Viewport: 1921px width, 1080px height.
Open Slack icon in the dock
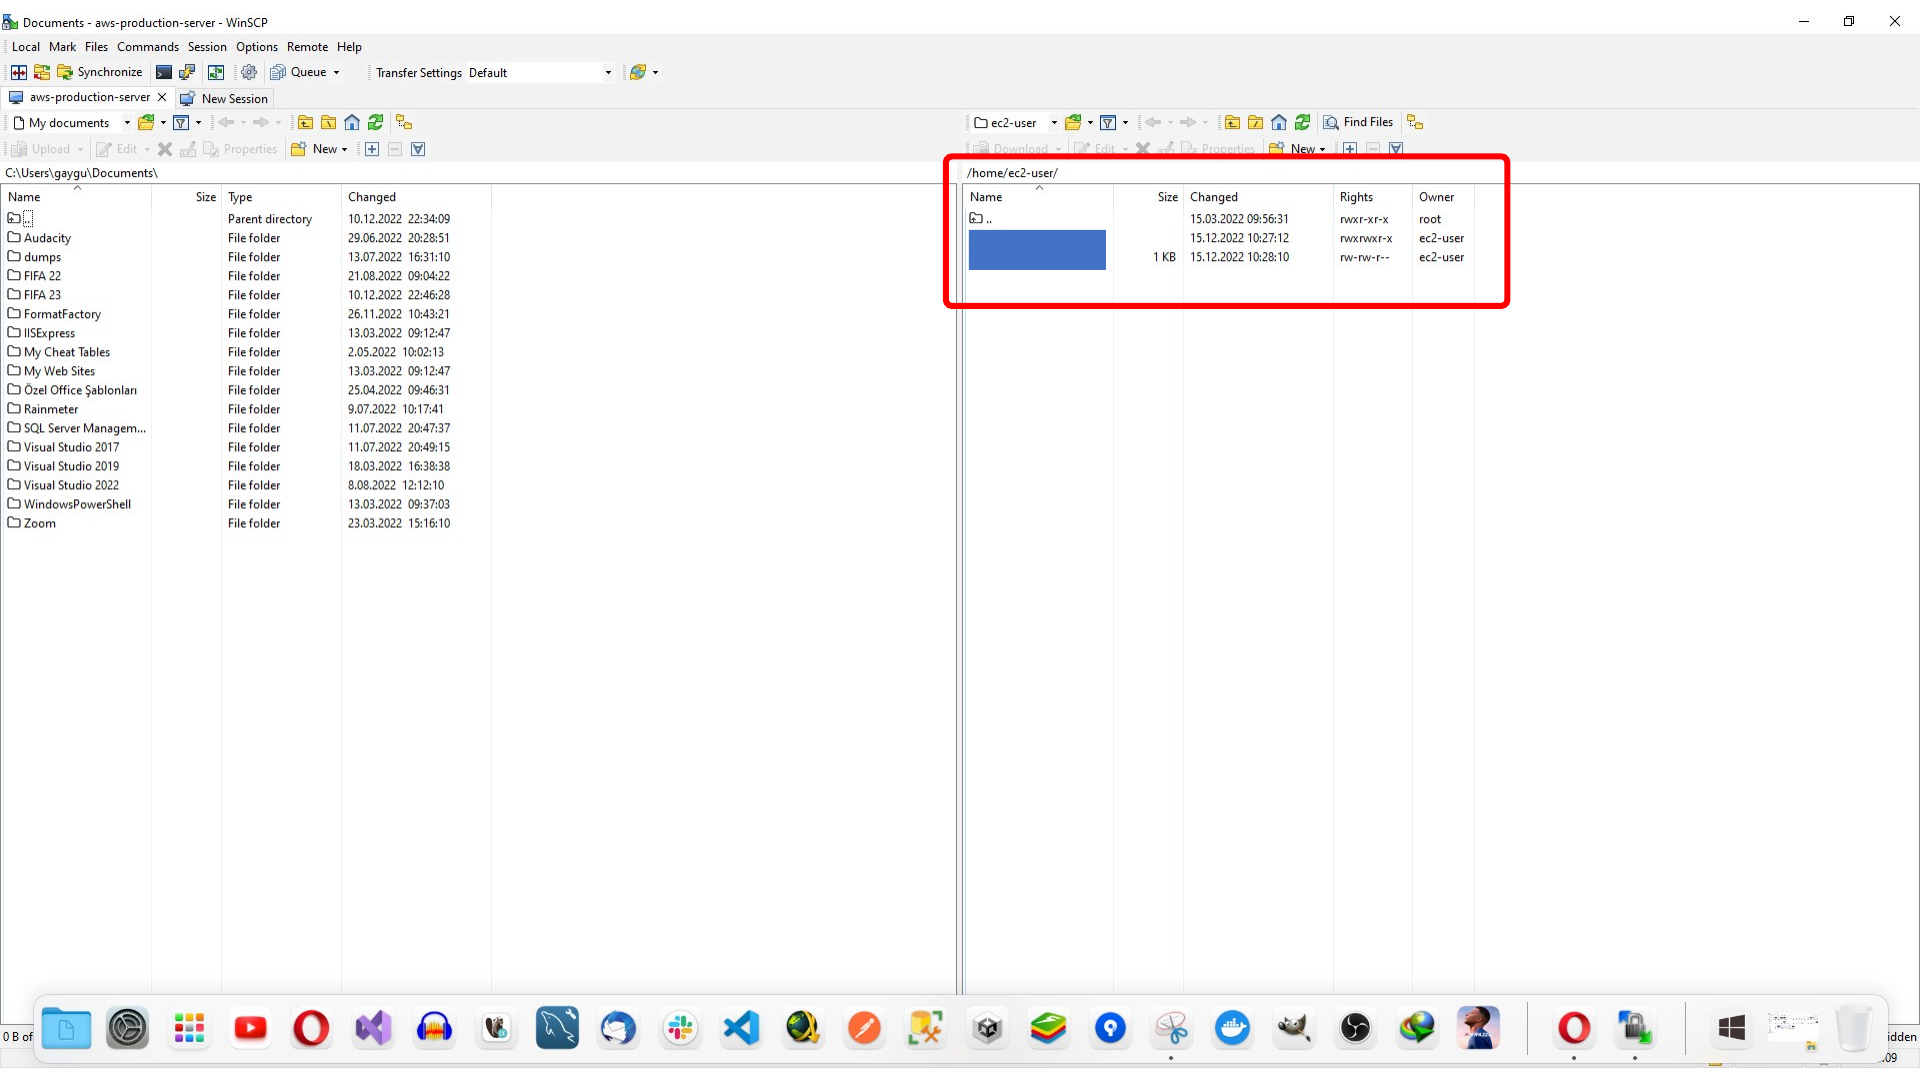pos(681,1028)
